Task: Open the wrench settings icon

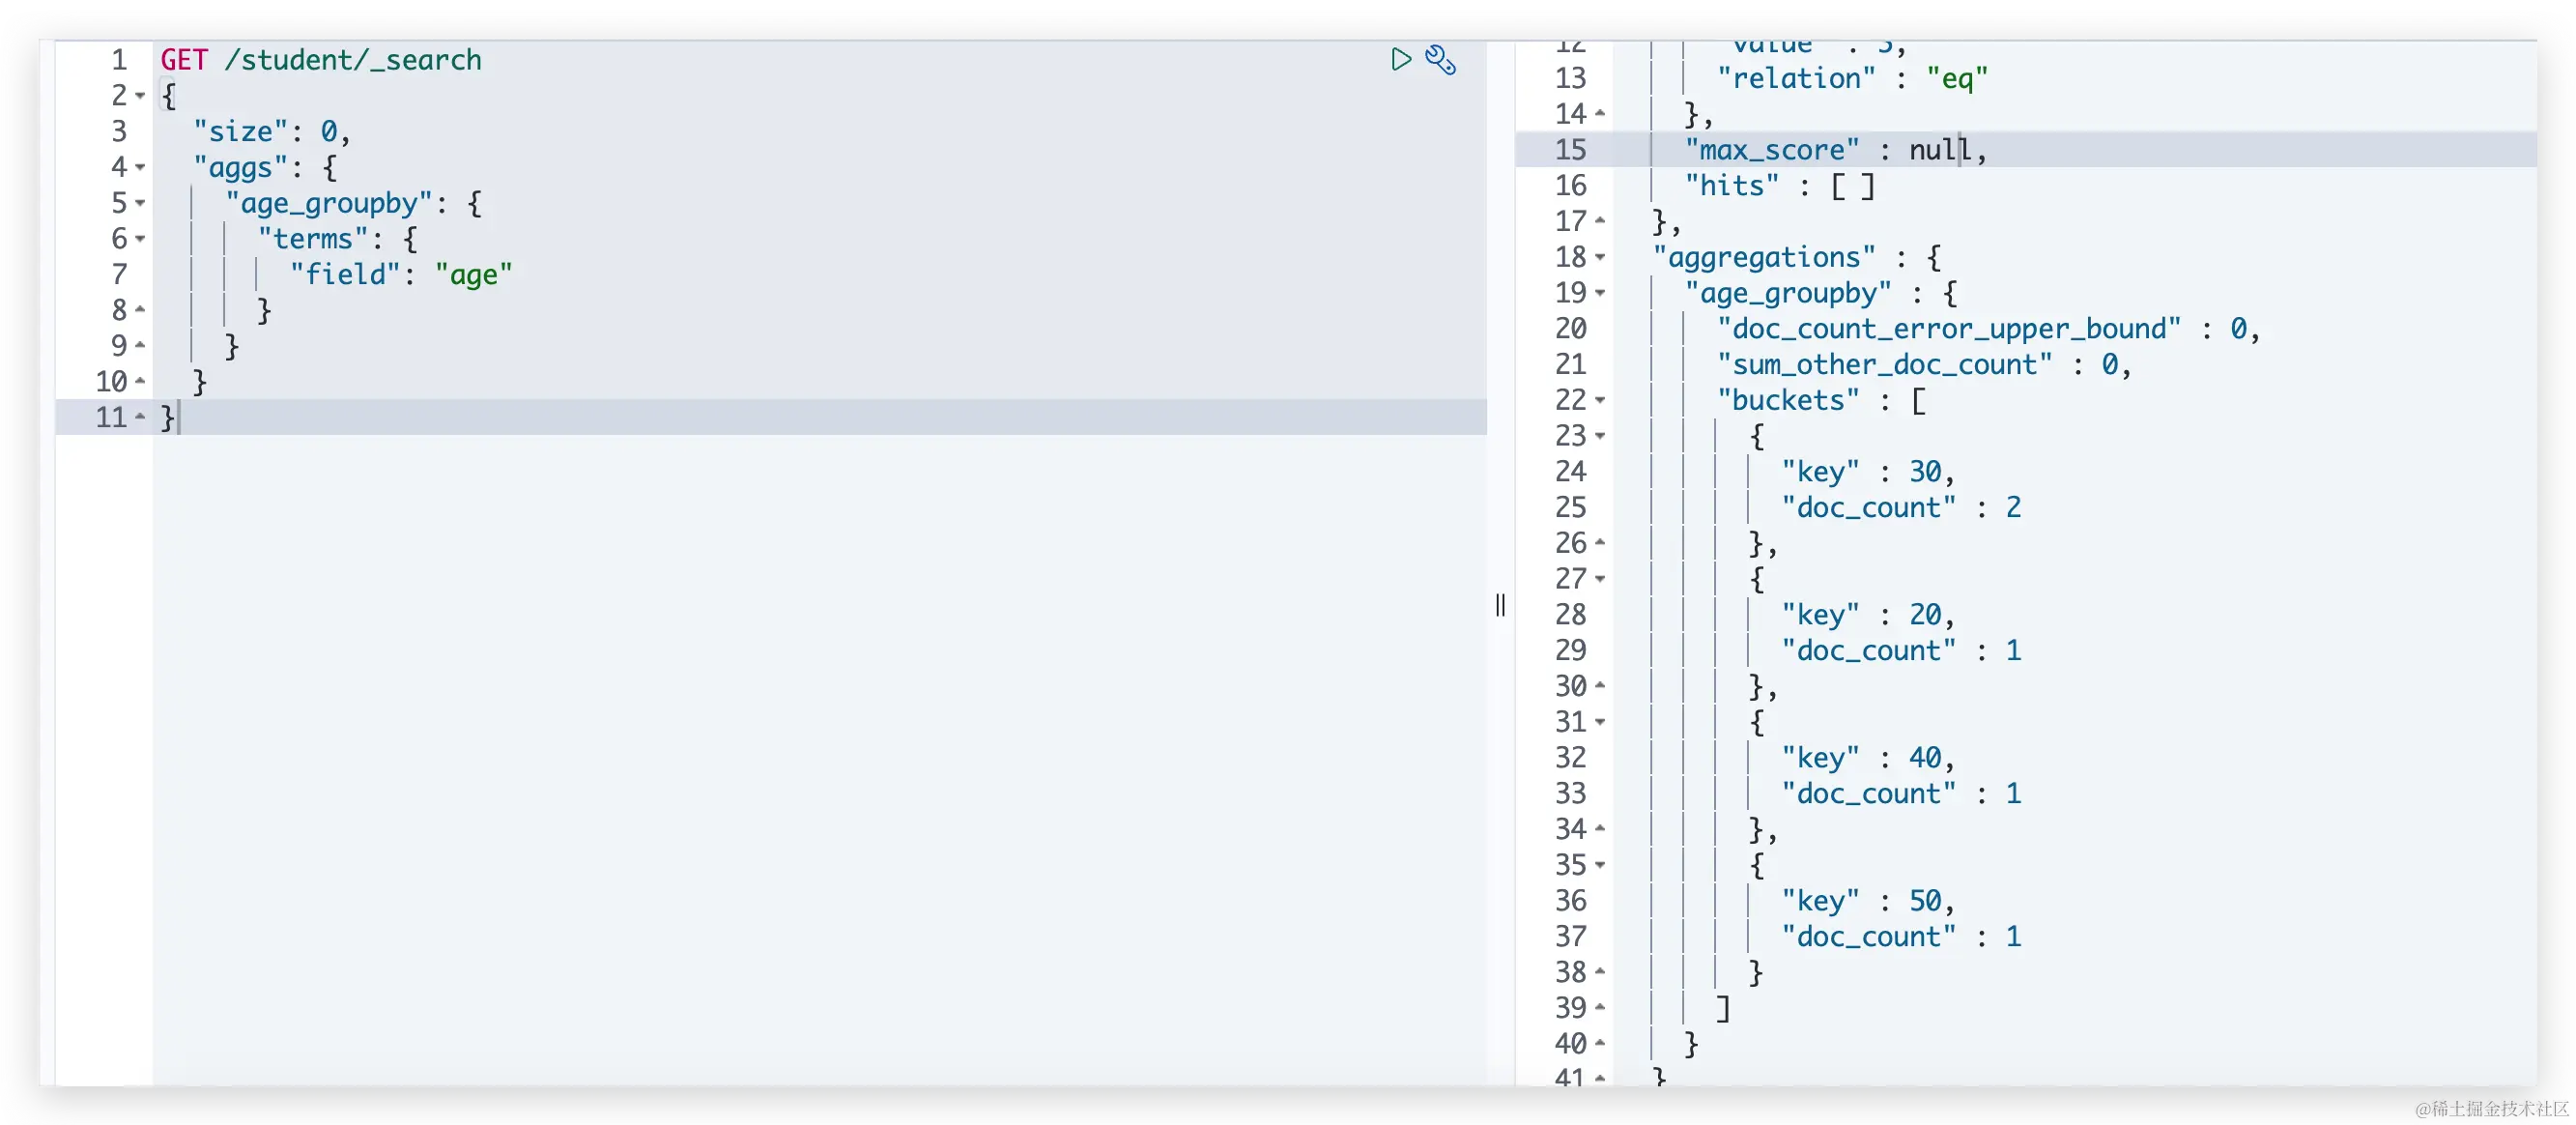Action: (x=1440, y=60)
